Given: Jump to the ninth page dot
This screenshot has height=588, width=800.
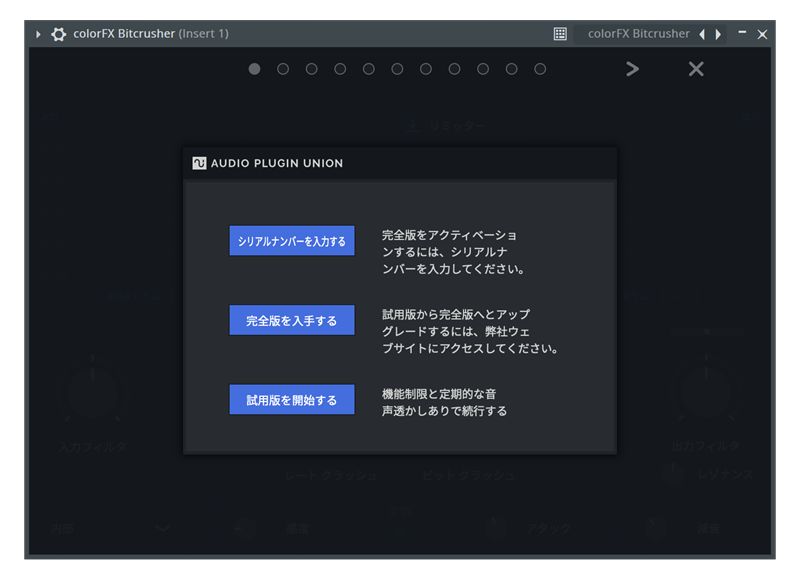Looking at the screenshot, I should [483, 69].
